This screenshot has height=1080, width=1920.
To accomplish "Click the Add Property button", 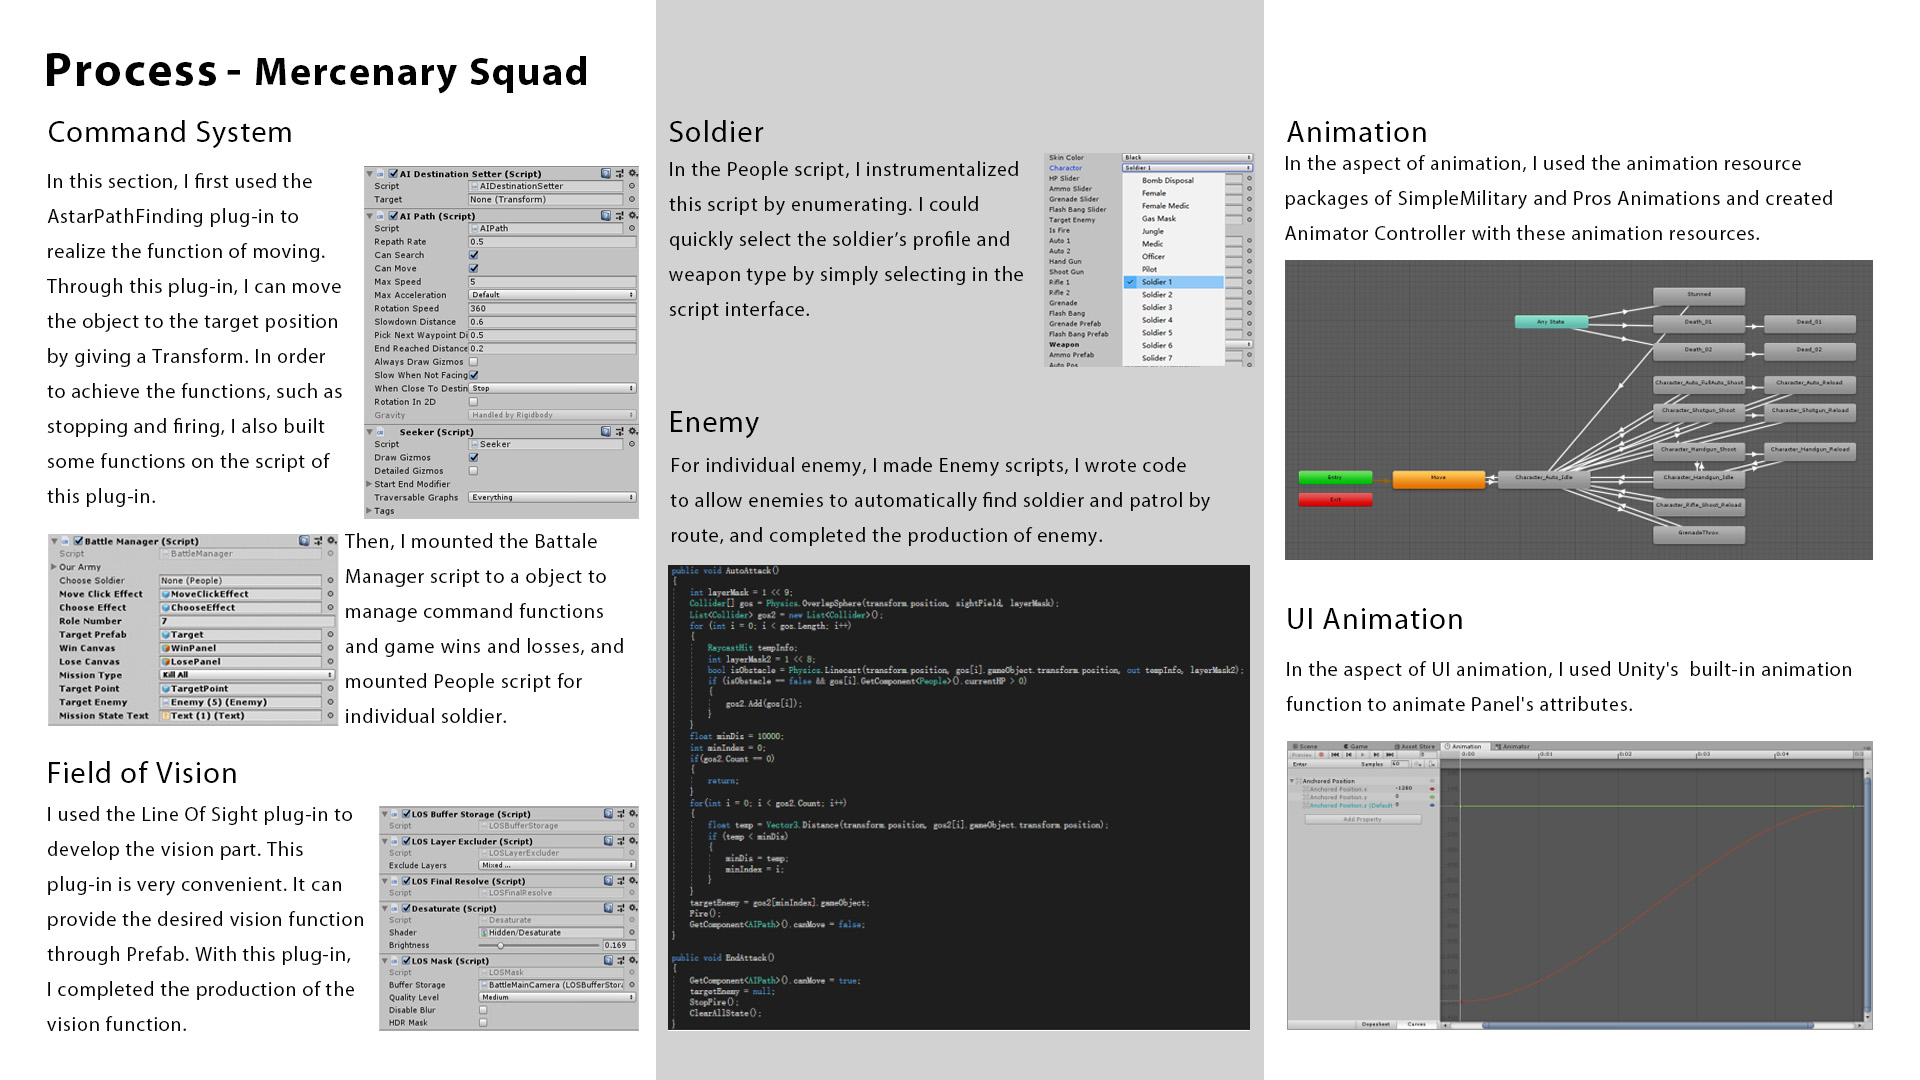I will point(1362,819).
